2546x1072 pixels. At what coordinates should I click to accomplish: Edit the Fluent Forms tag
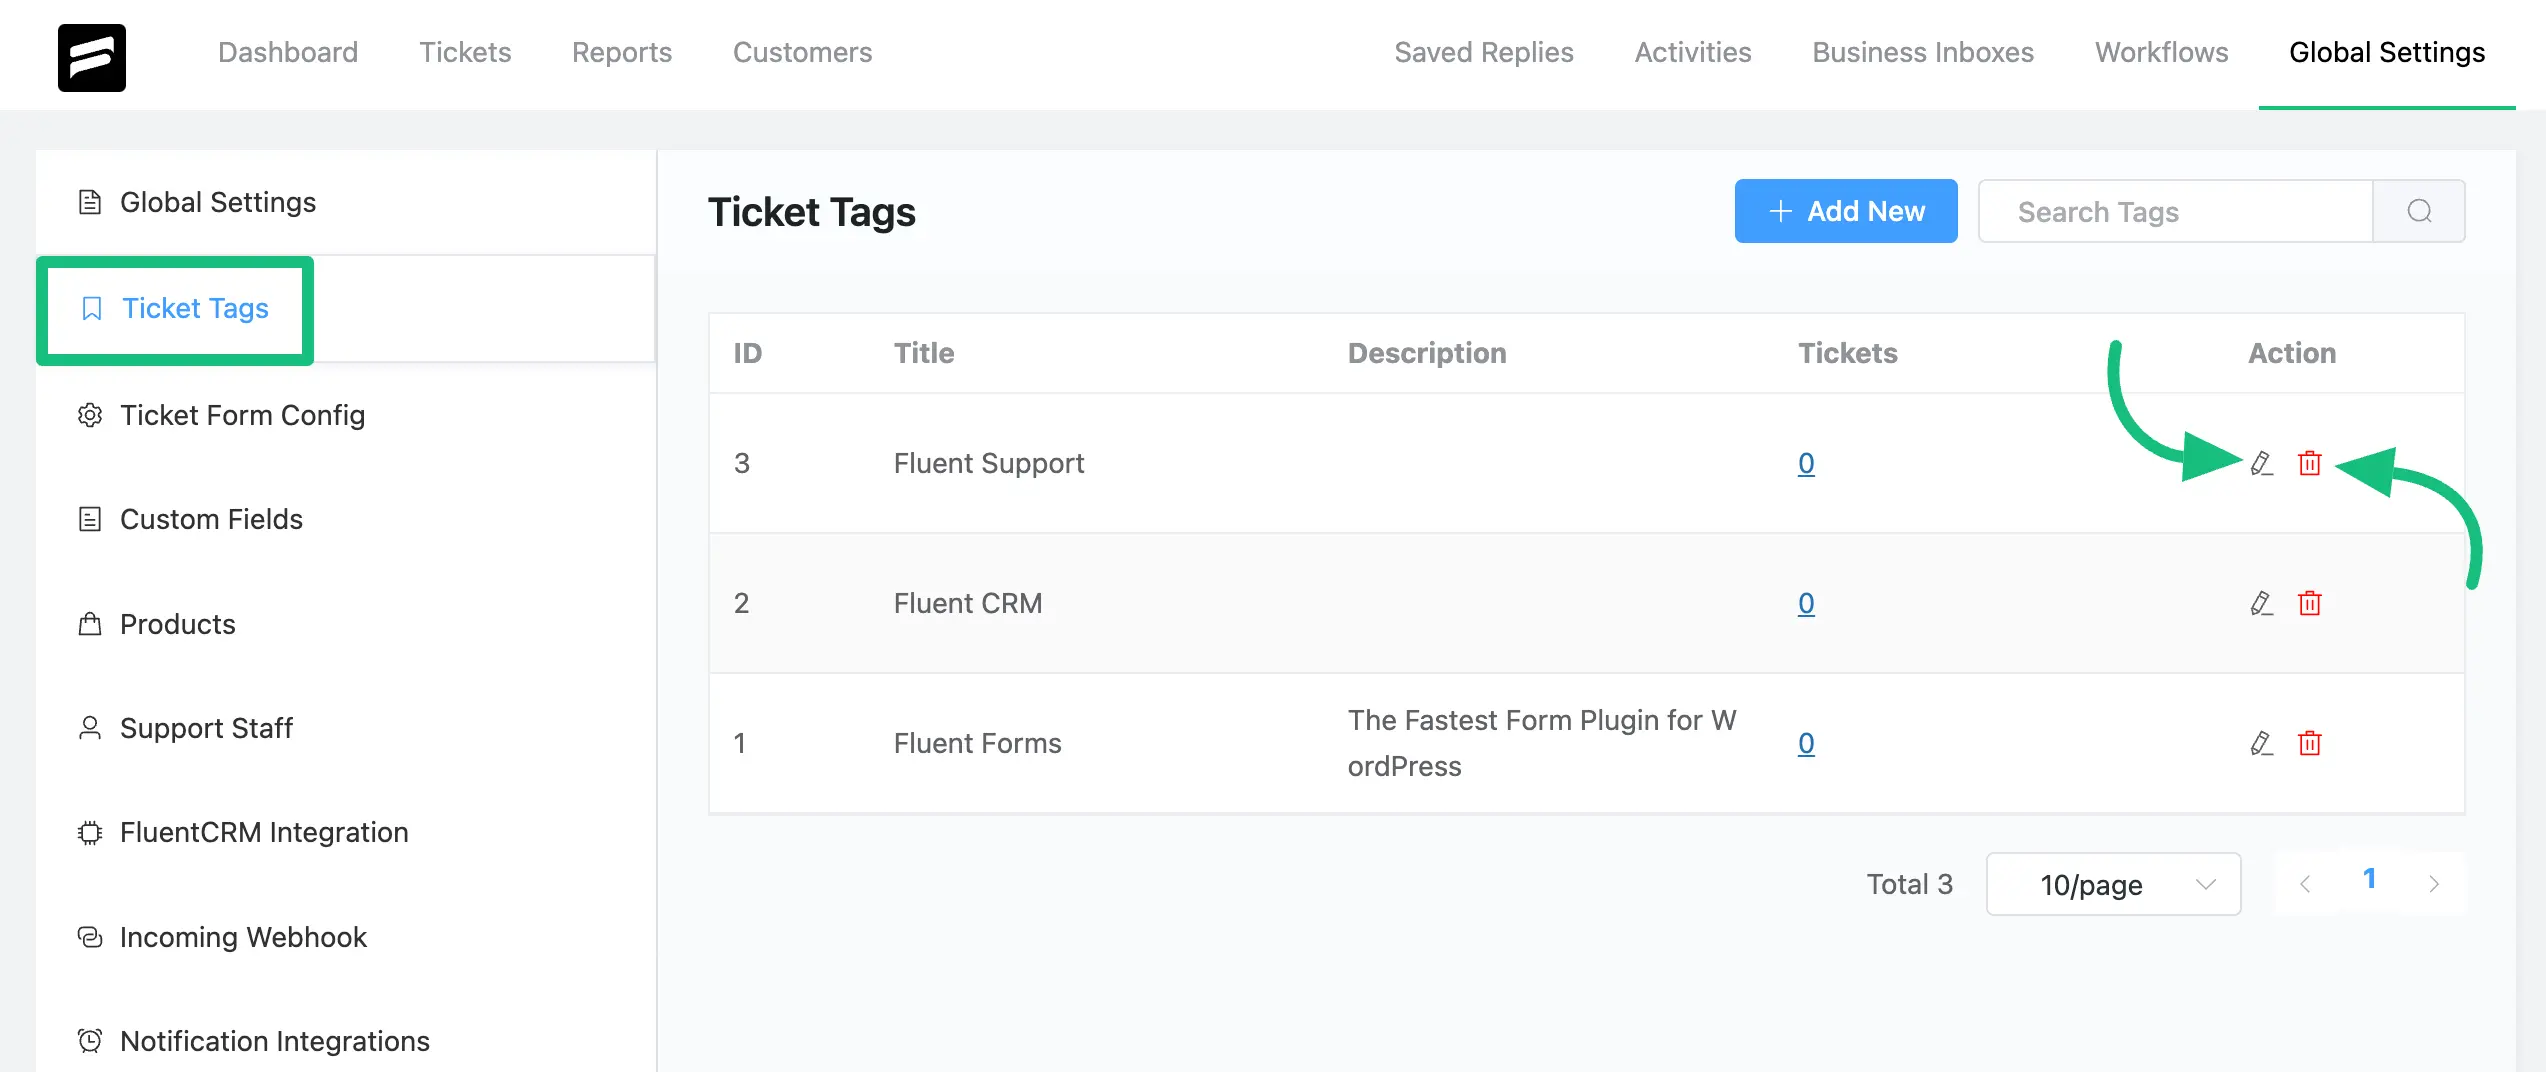[x=2261, y=743]
